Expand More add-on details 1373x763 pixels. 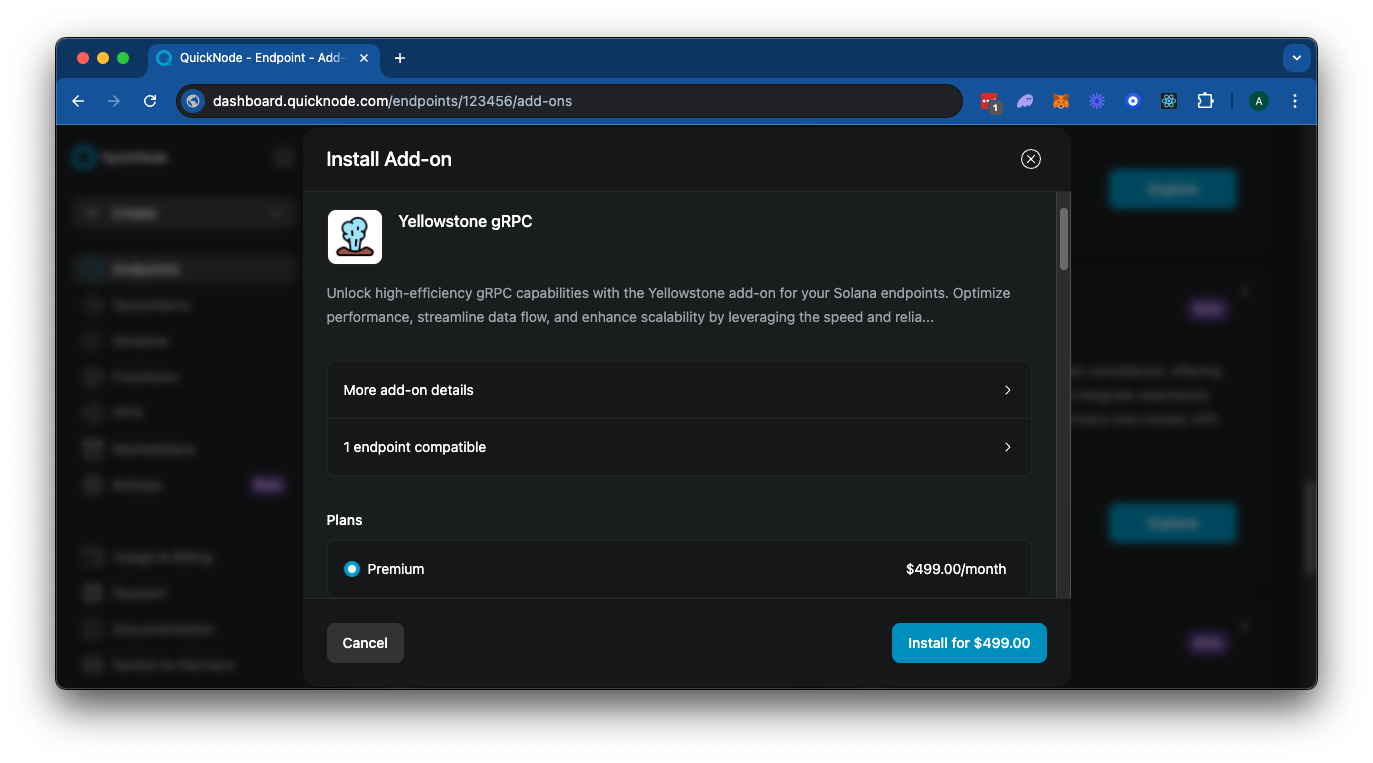679,390
